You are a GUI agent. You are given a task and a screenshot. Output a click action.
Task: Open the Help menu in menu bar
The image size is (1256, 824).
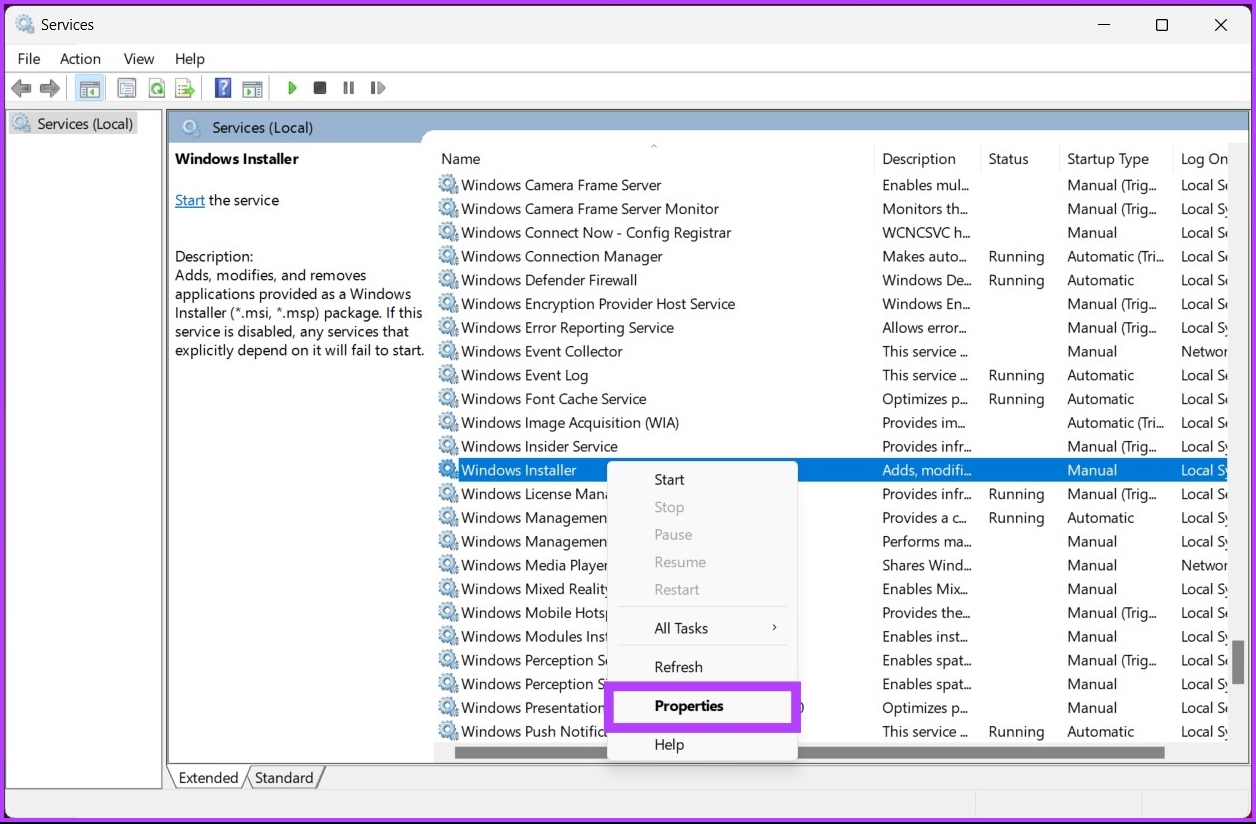pyautogui.click(x=189, y=59)
